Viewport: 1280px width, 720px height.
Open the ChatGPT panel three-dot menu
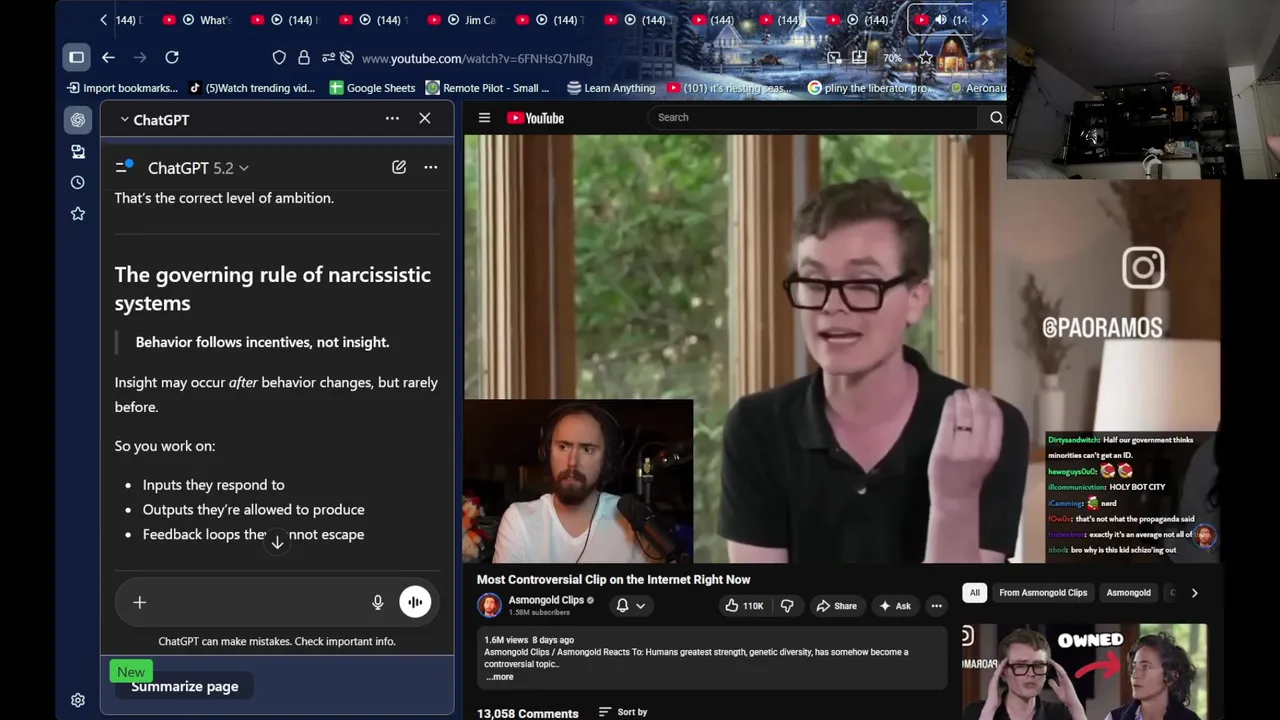[392, 119]
